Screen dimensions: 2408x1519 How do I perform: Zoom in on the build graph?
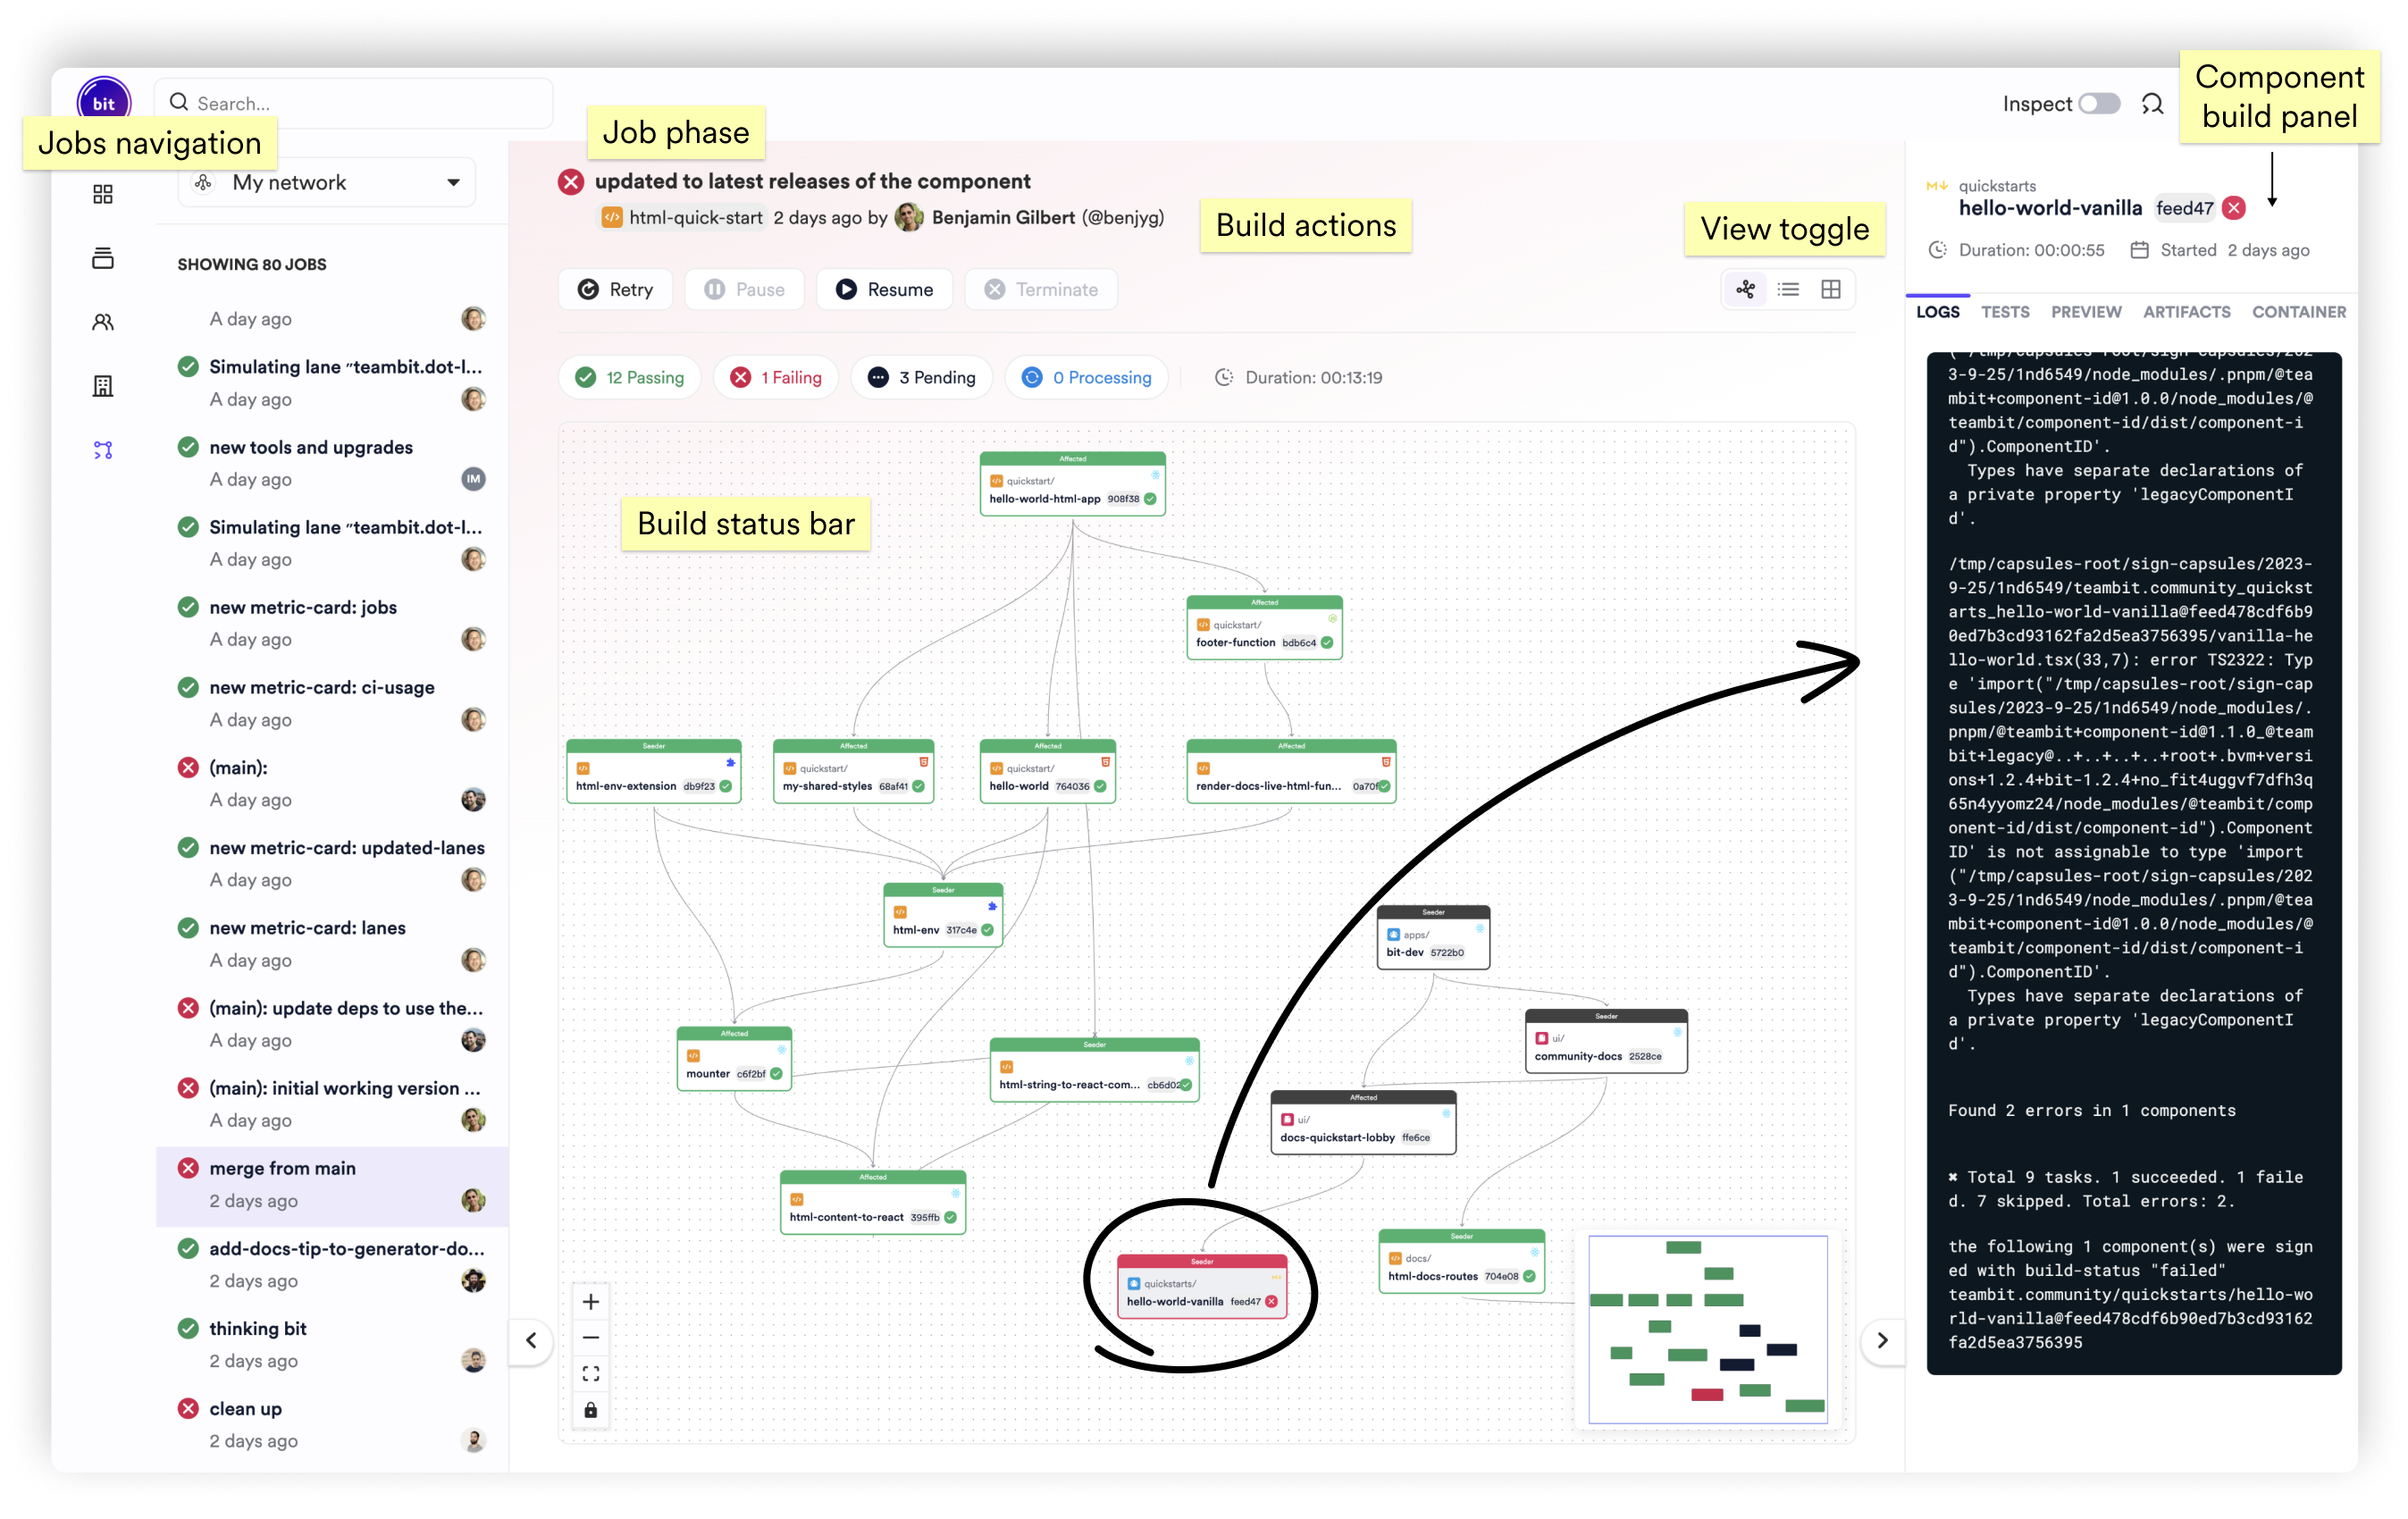[x=591, y=1302]
